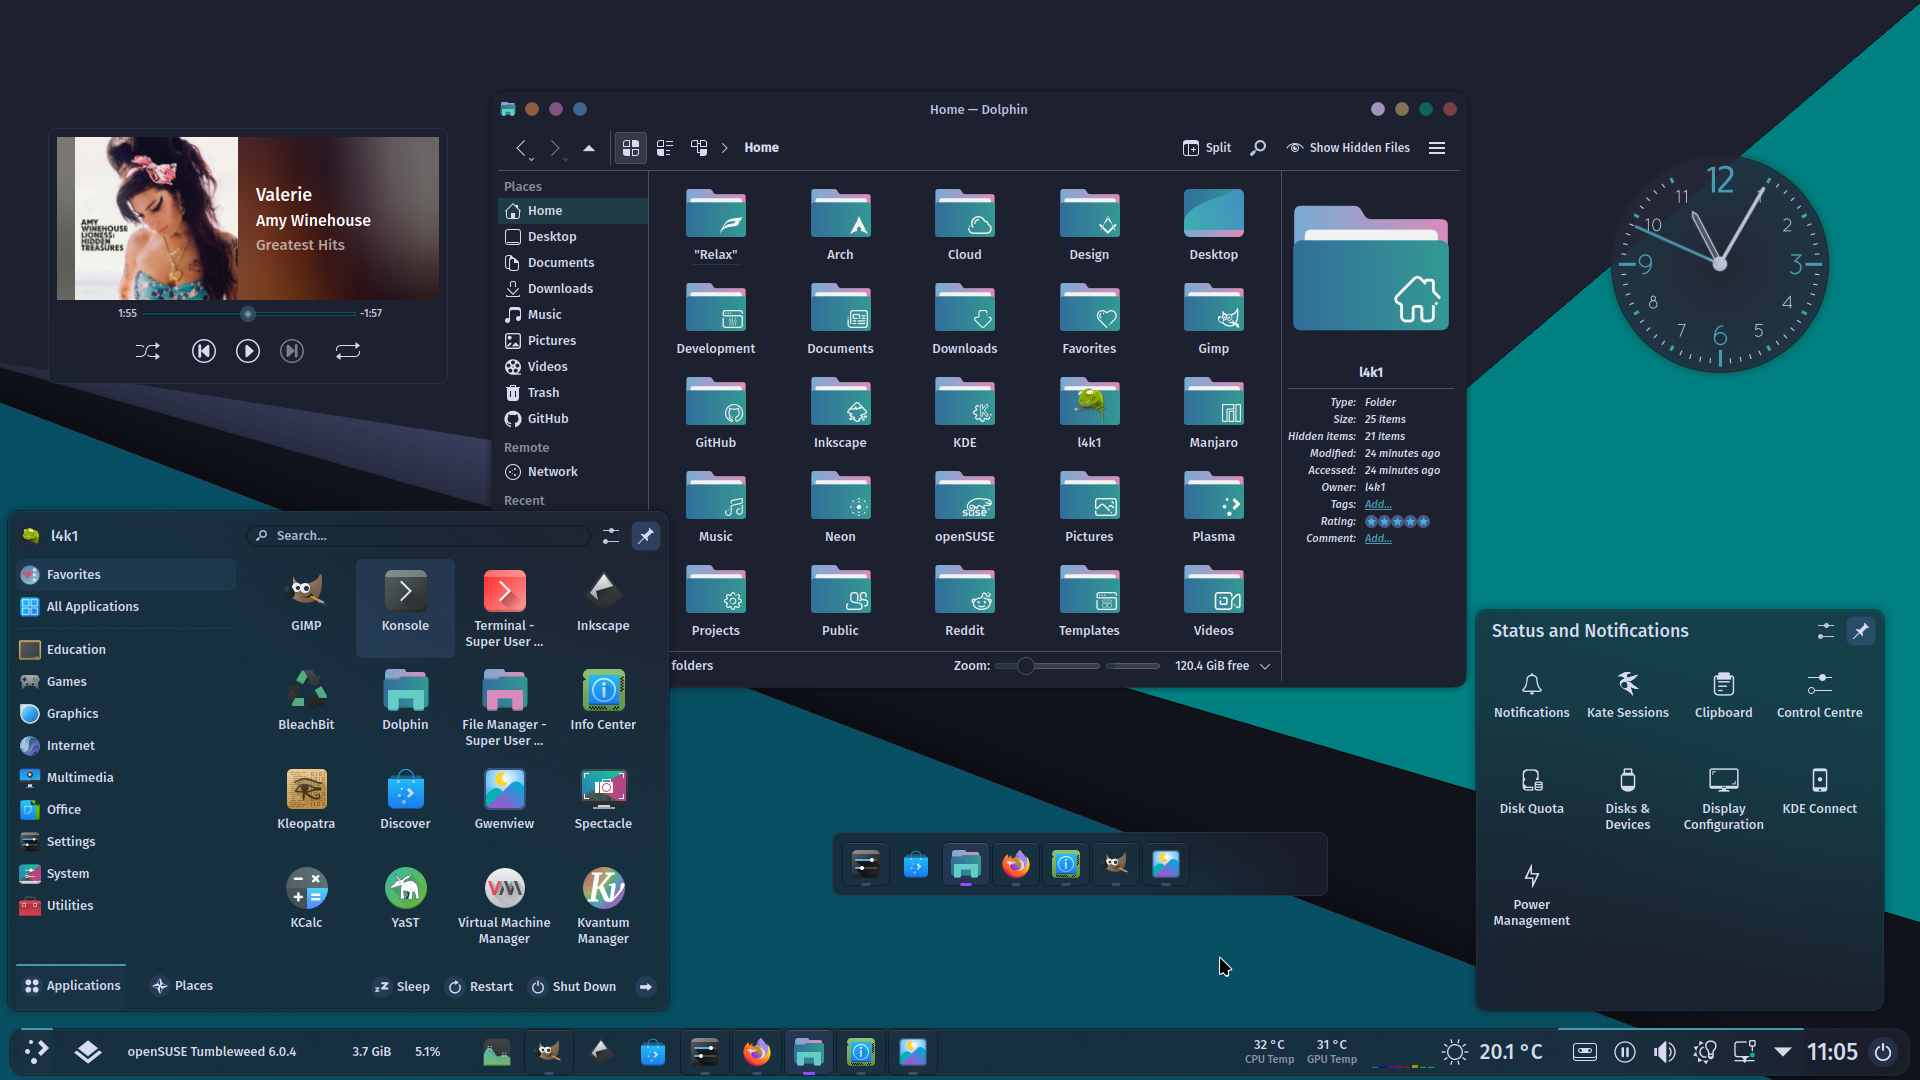Skip to next track in music player
1920x1080 pixels.
pyautogui.click(x=292, y=351)
